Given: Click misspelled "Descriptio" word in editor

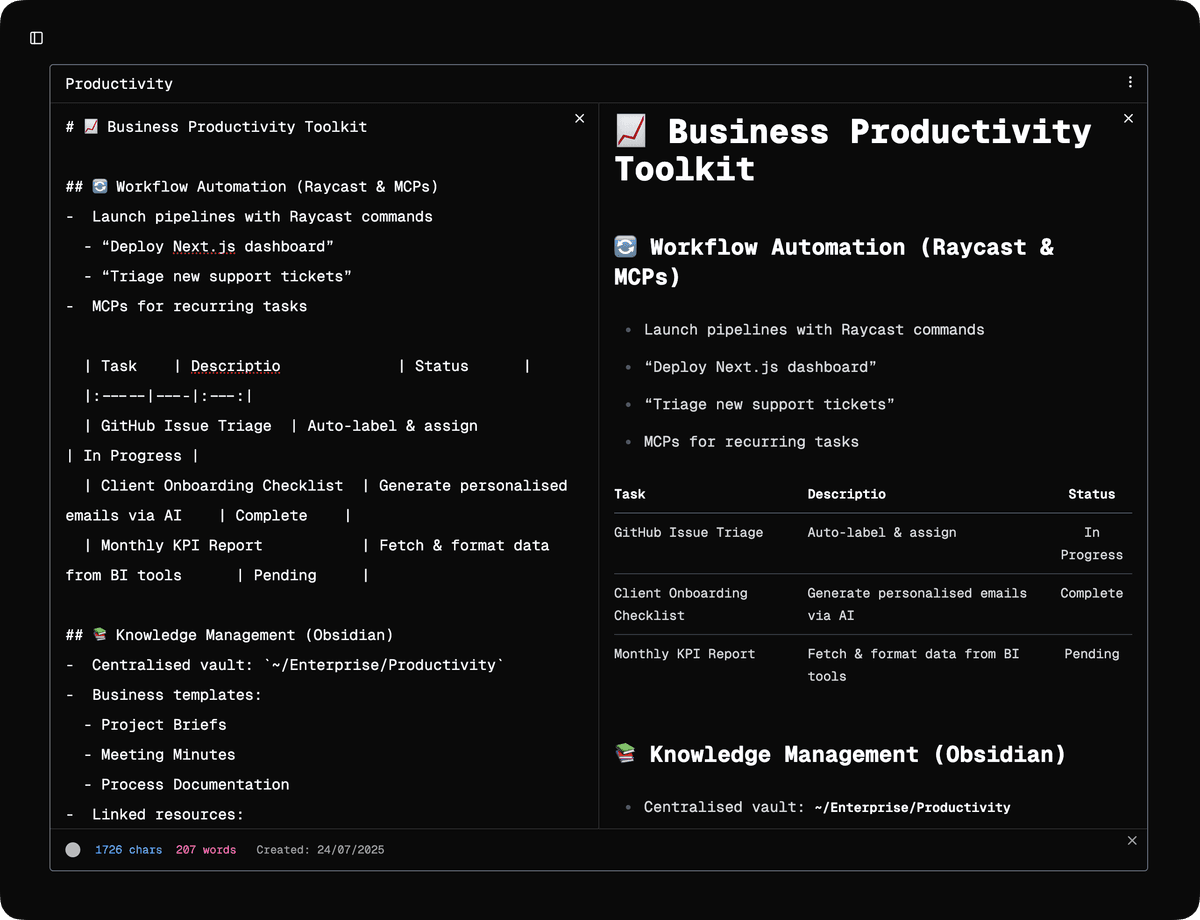Looking at the screenshot, I should click(x=235, y=366).
